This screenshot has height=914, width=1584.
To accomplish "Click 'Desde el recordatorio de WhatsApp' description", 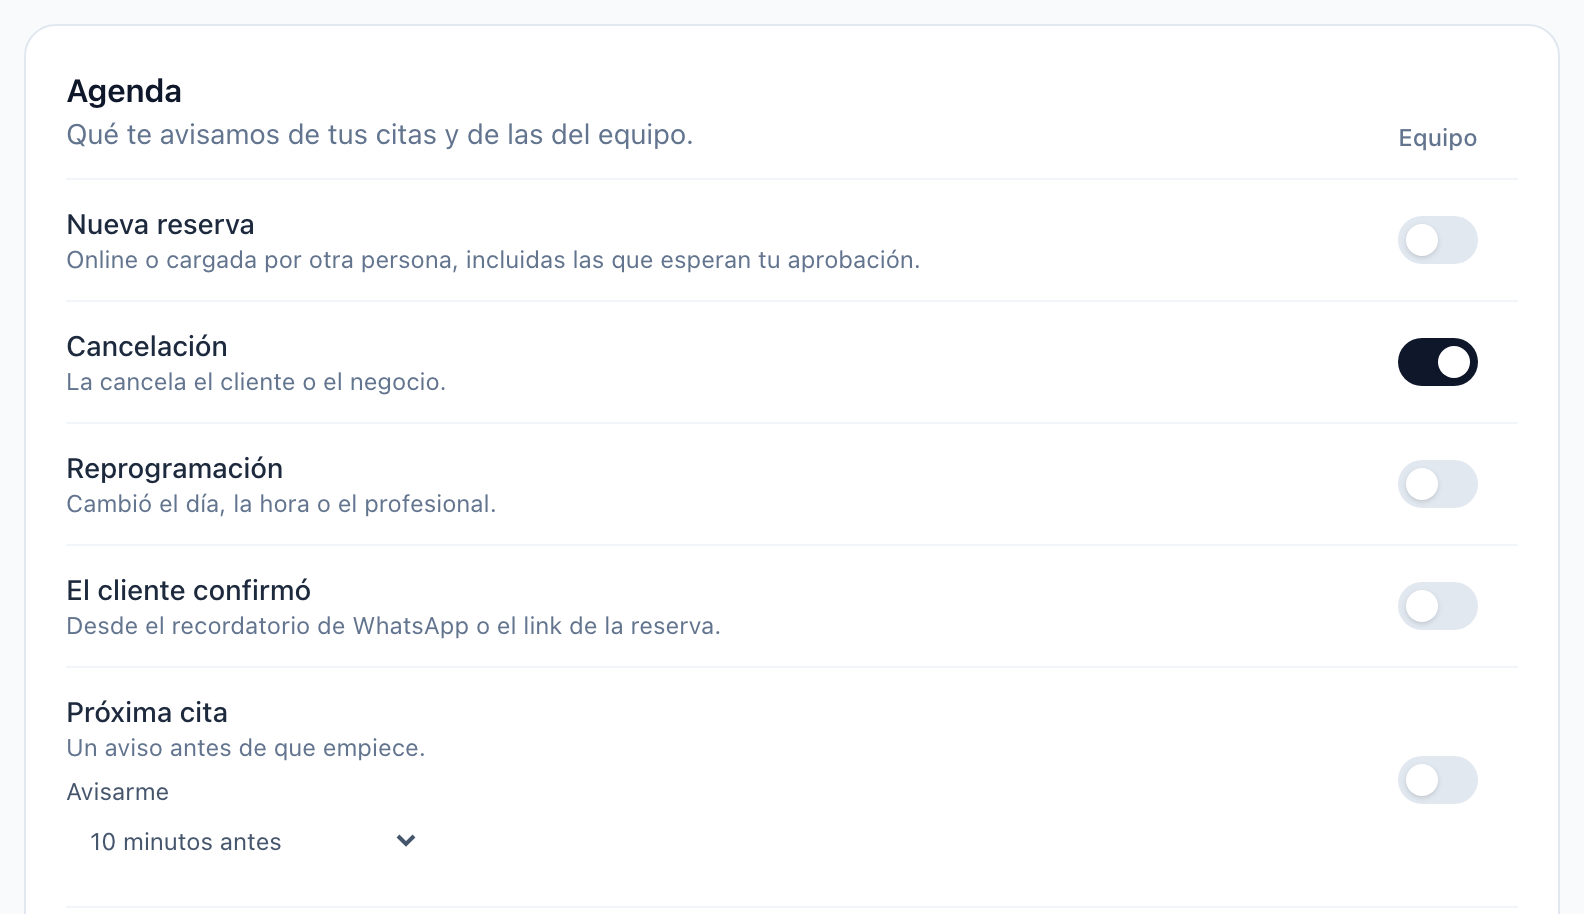I will 393,626.
